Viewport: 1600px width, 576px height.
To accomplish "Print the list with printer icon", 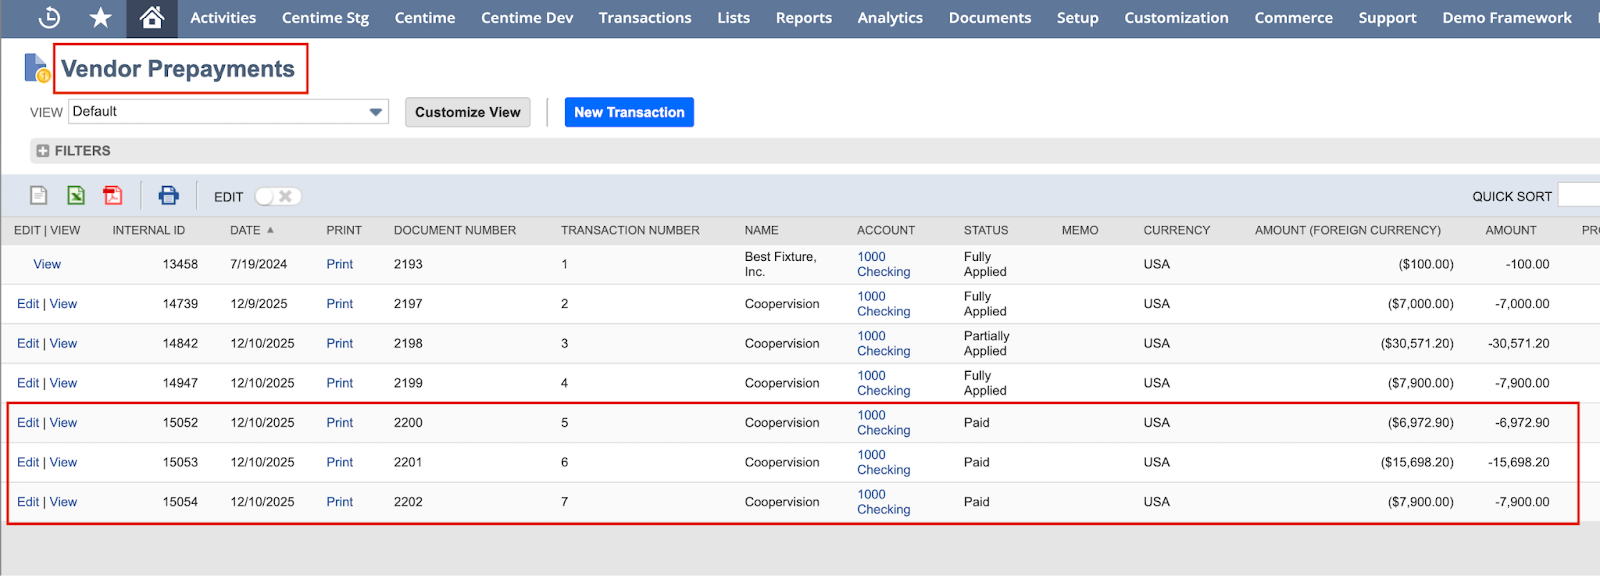I will (x=169, y=196).
